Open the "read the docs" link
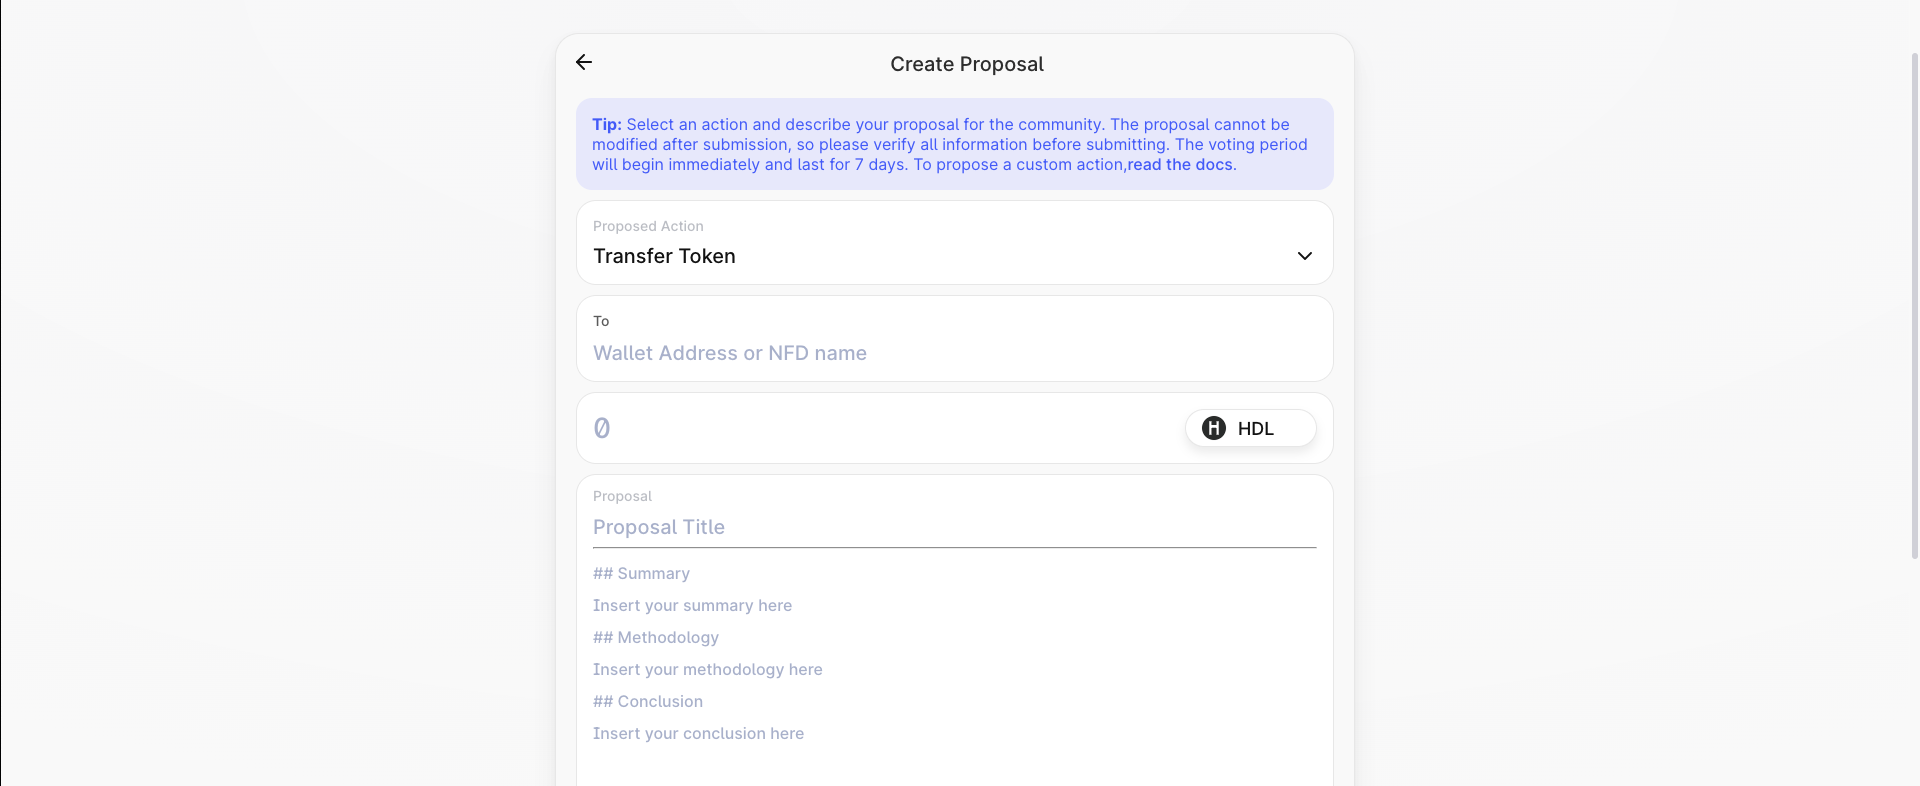The image size is (1920, 786). [x=1180, y=165]
